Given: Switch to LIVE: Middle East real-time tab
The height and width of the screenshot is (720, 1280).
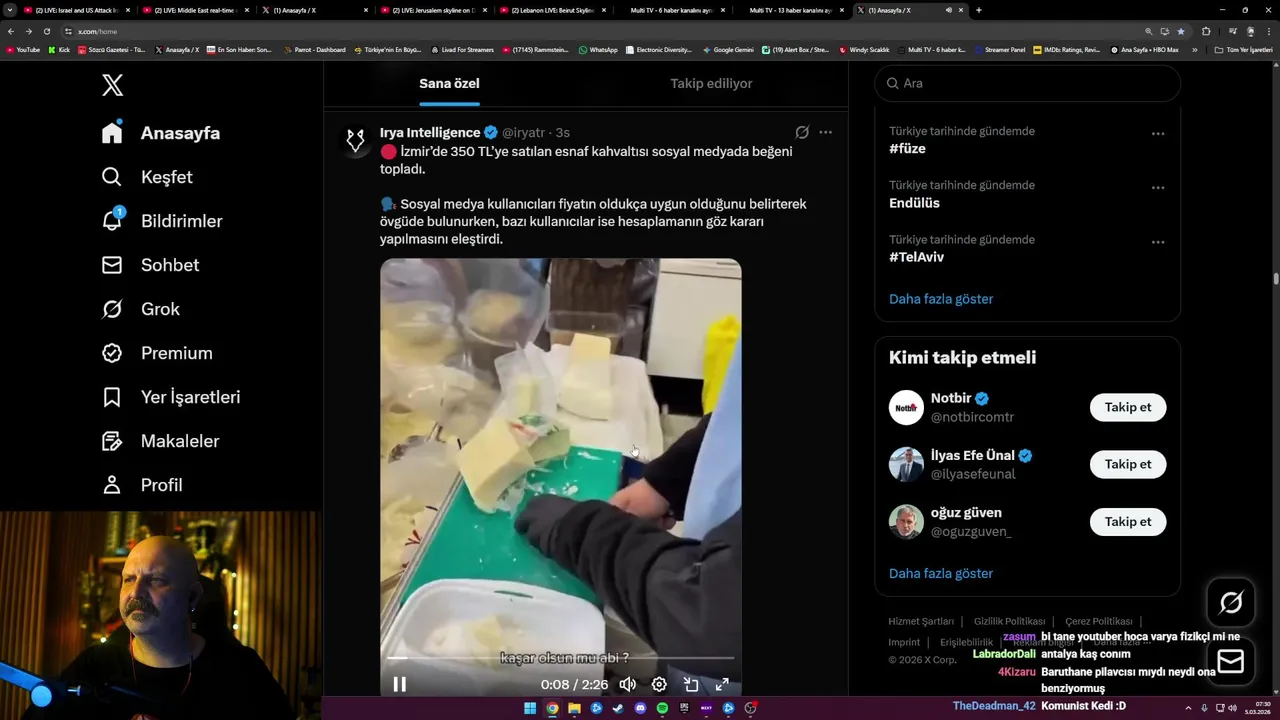Looking at the screenshot, I should point(195,10).
